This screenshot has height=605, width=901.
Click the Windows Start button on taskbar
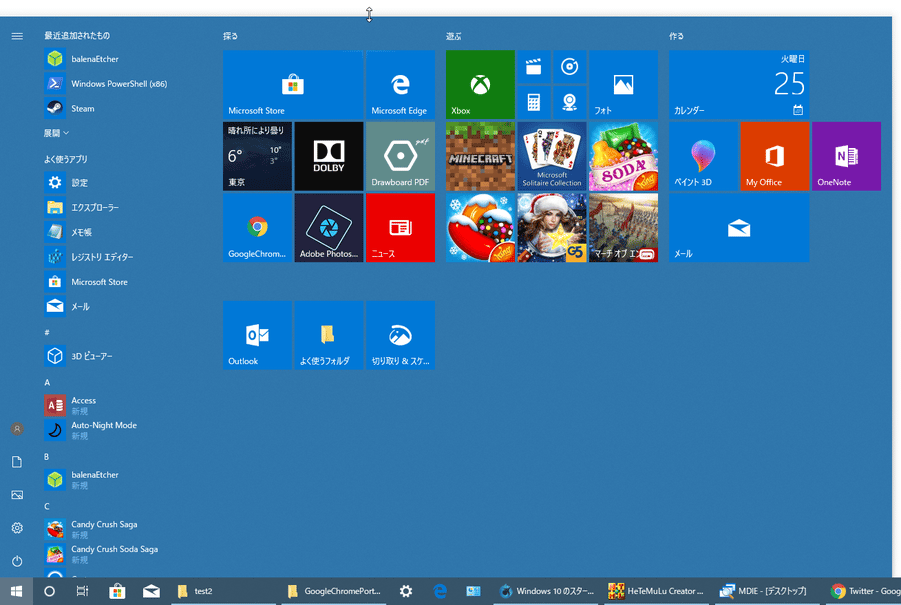(16, 591)
